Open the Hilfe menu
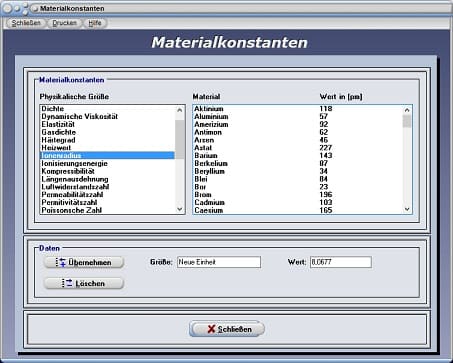The height and width of the screenshot is (363, 453). point(95,23)
